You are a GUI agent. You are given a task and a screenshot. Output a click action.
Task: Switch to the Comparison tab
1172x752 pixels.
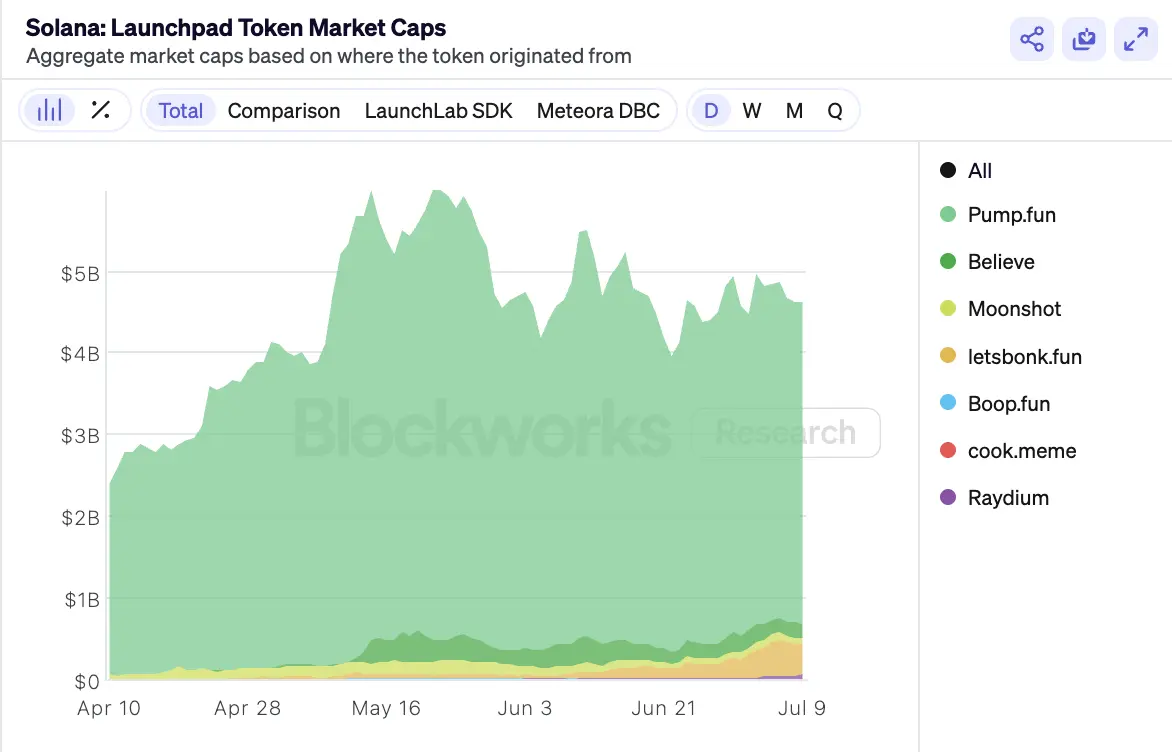pyautogui.click(x=284, y=111)
